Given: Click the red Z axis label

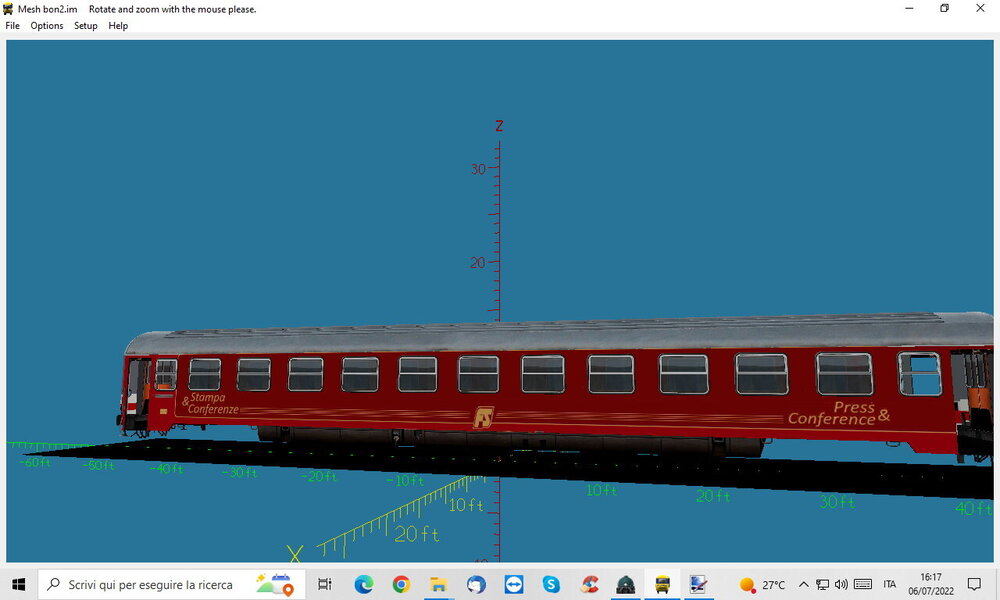Looking at the screenshot, I should tap(499, 126).
